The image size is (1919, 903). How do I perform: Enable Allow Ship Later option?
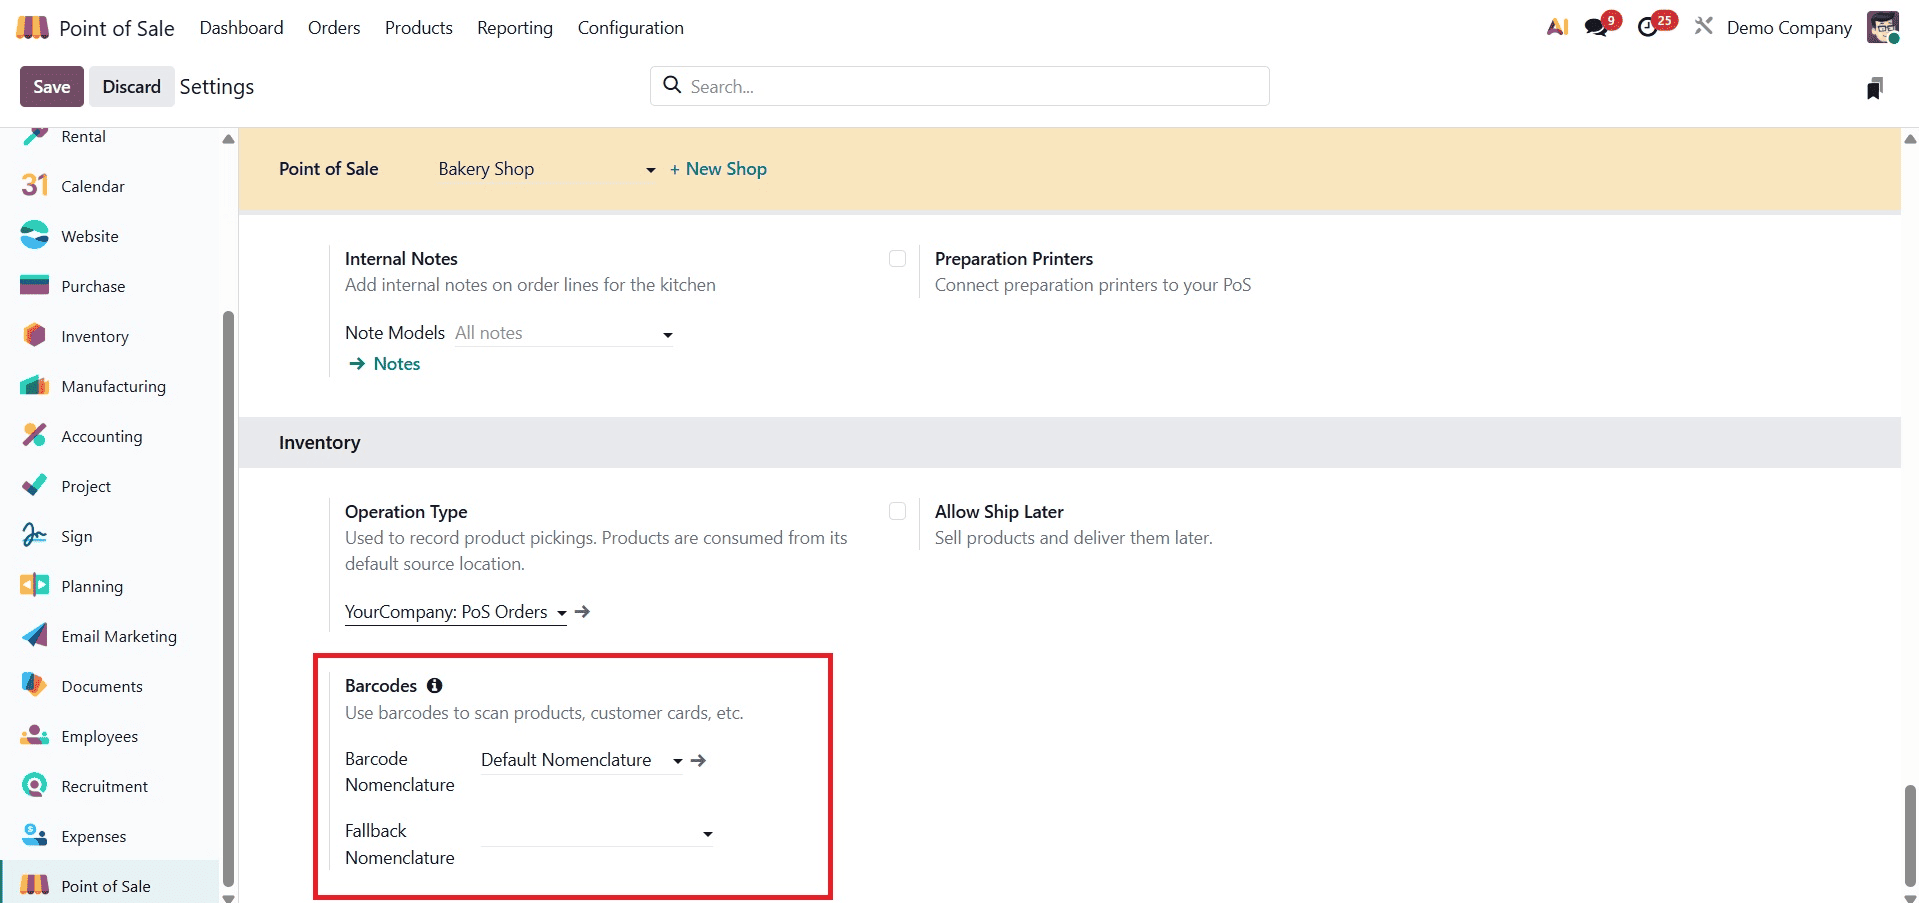coord(897,510)
